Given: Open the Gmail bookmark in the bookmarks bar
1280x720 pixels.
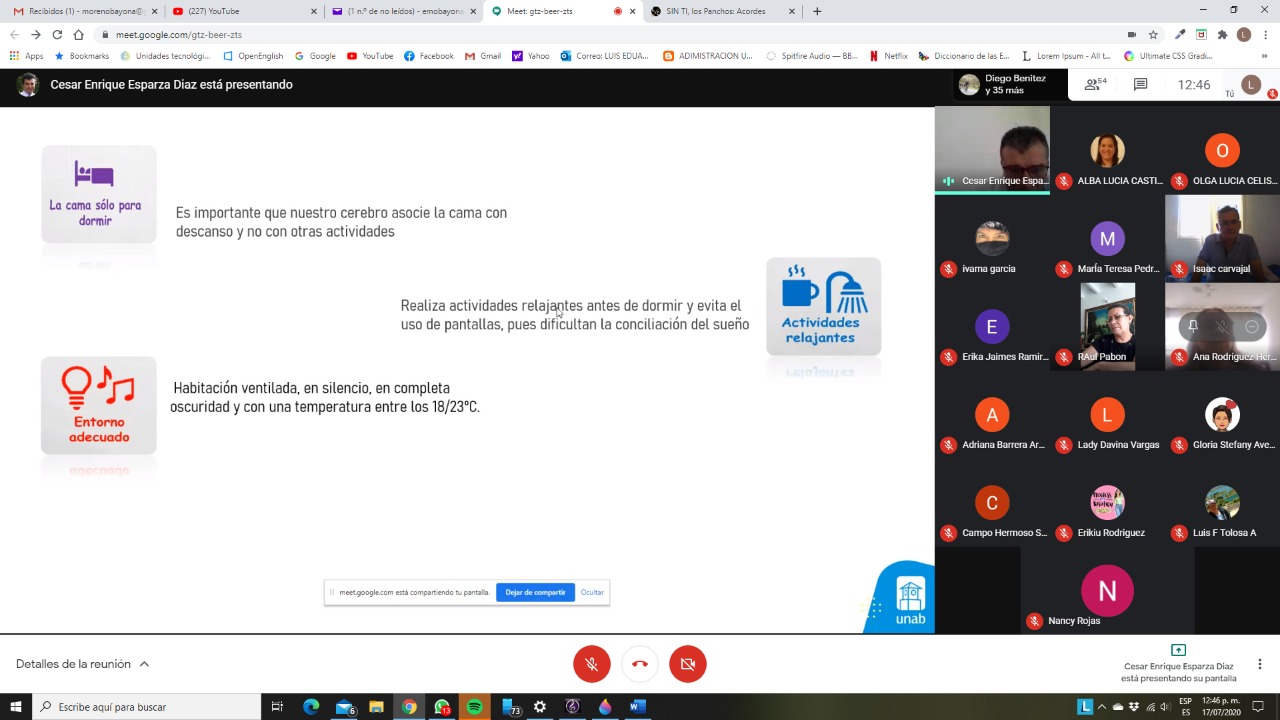Looking at the screenshot, I should pos(482,56).
